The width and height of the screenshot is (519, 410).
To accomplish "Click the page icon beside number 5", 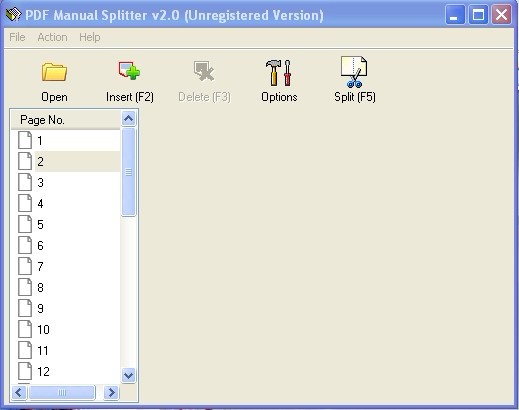I will (x=25, y=224).
